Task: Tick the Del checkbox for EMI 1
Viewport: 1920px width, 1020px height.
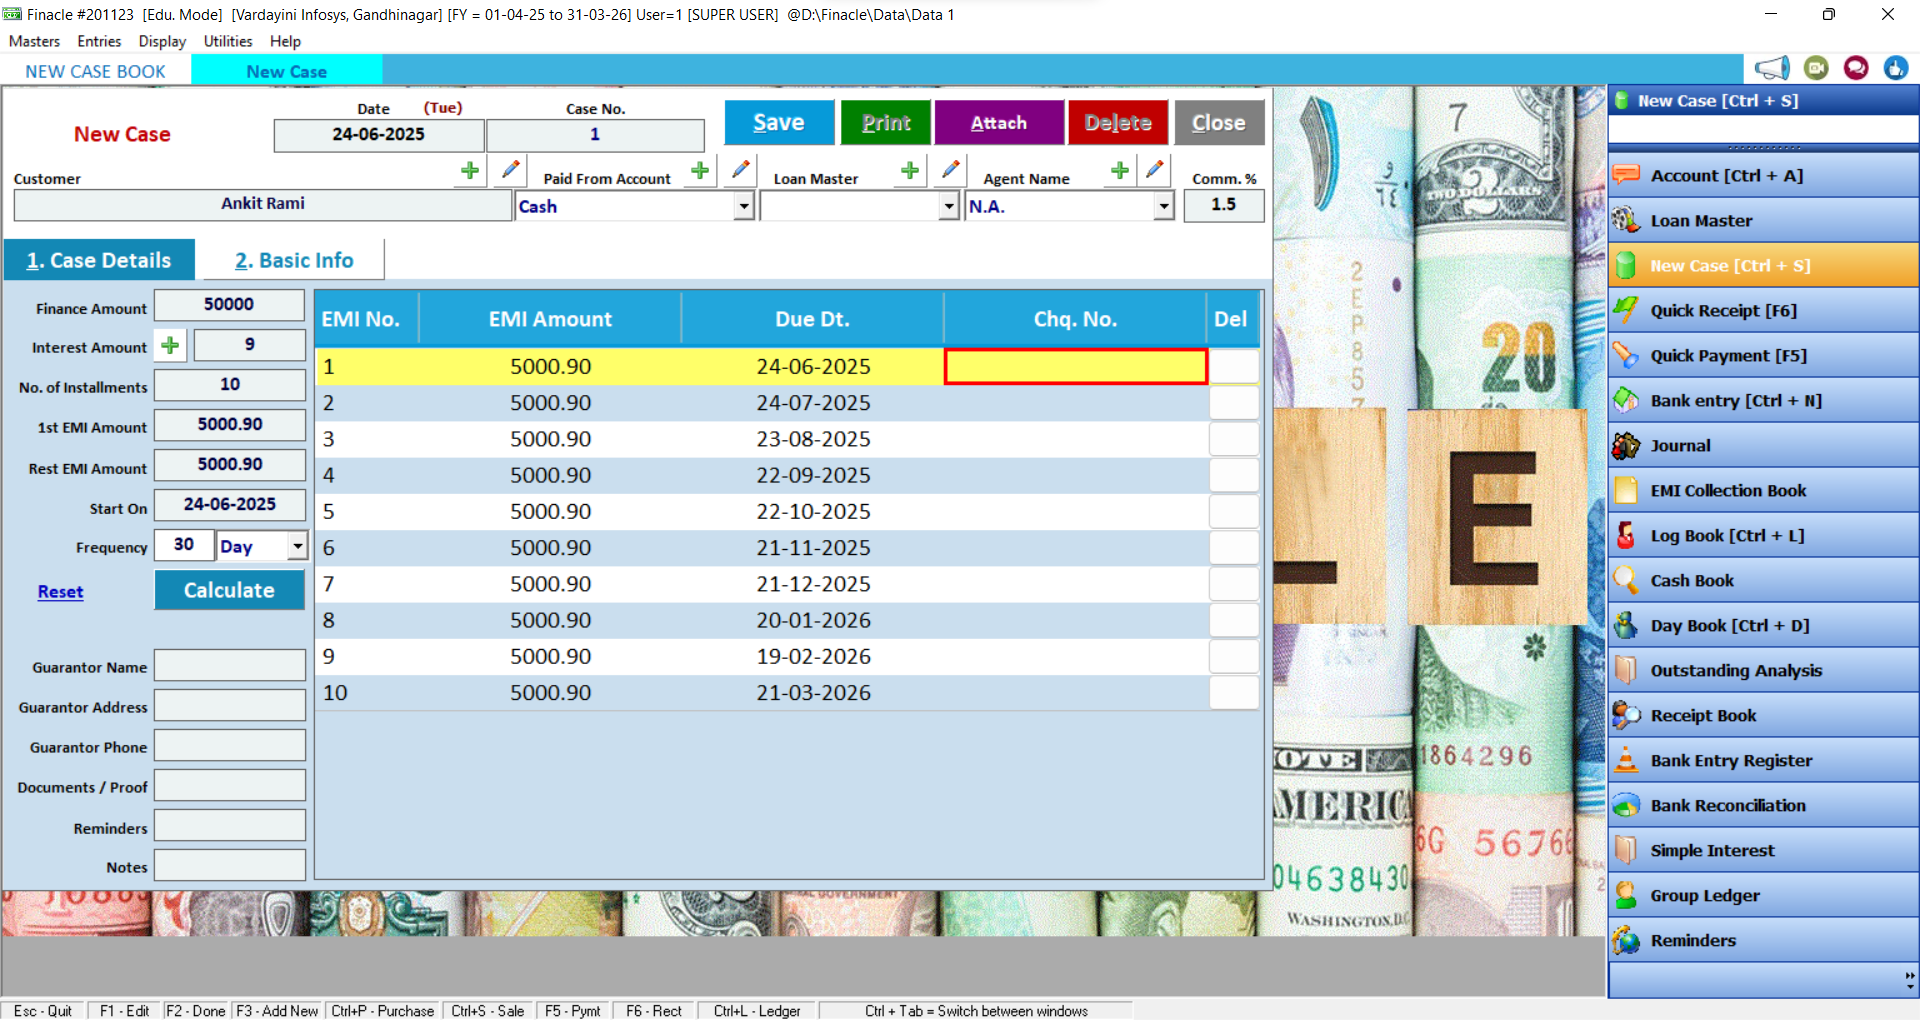Action: [x=1233, y=367]
